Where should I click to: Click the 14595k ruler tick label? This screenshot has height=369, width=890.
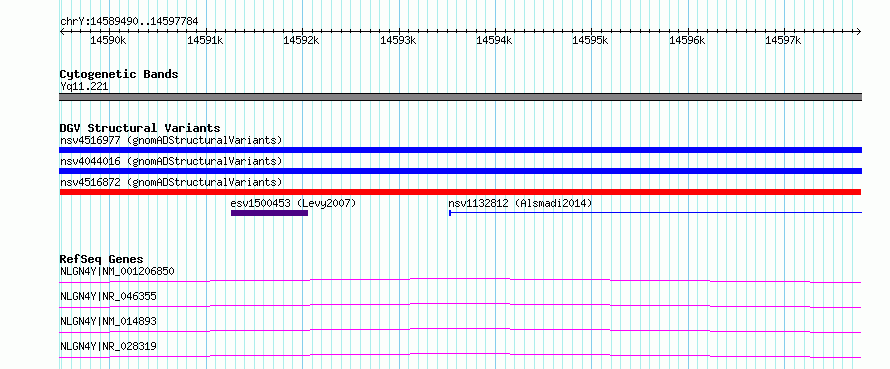[591, 40]
